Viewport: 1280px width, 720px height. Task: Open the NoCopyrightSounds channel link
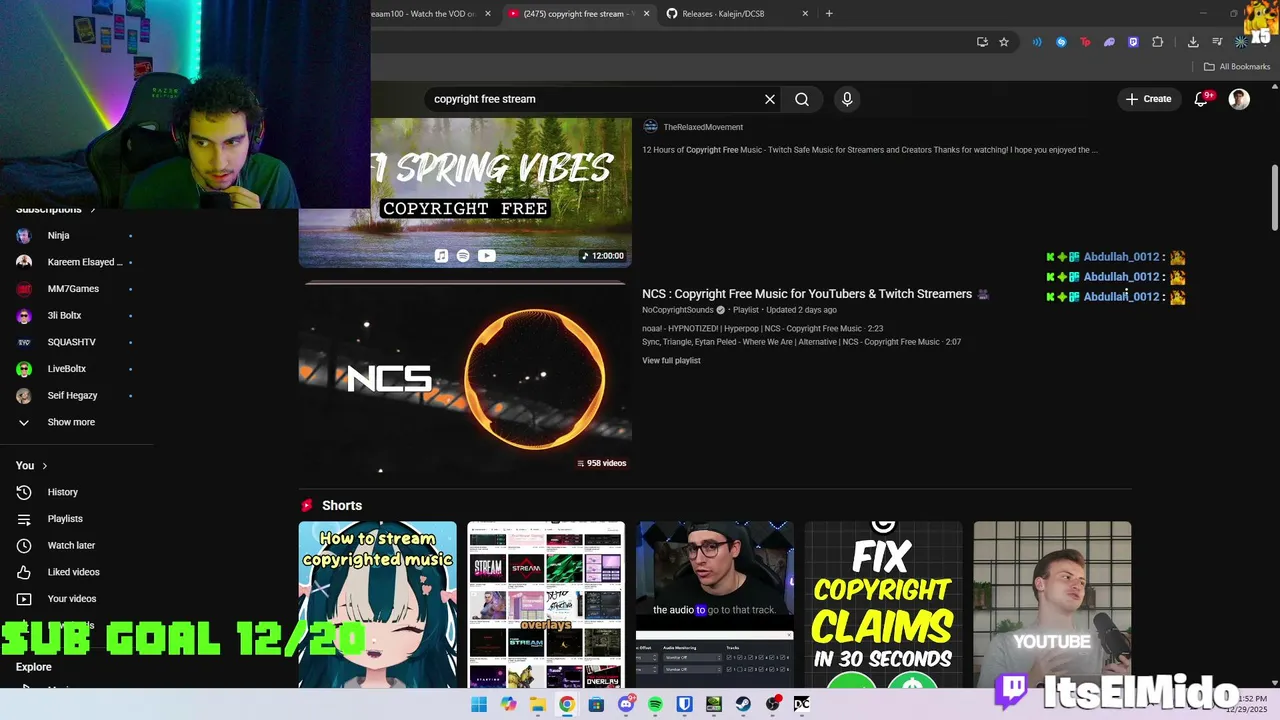678,310
